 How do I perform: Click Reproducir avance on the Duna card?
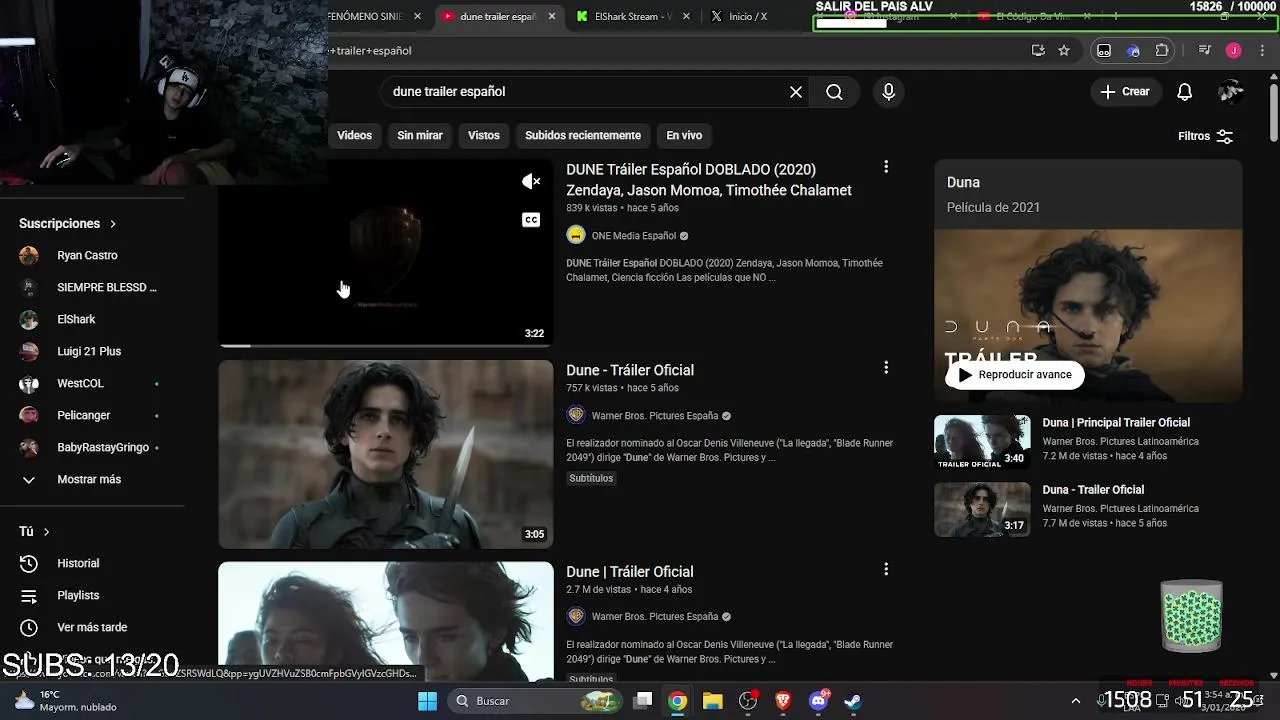pos(1015,375)
